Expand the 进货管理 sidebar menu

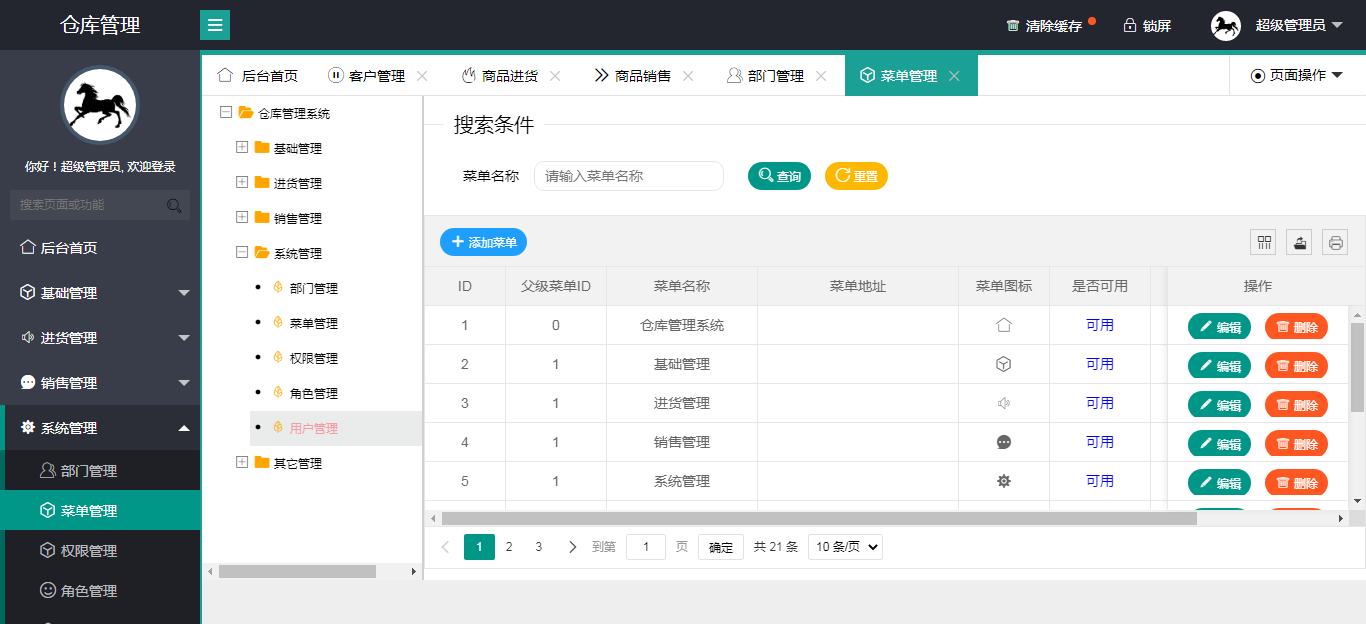tap(100, 338)
